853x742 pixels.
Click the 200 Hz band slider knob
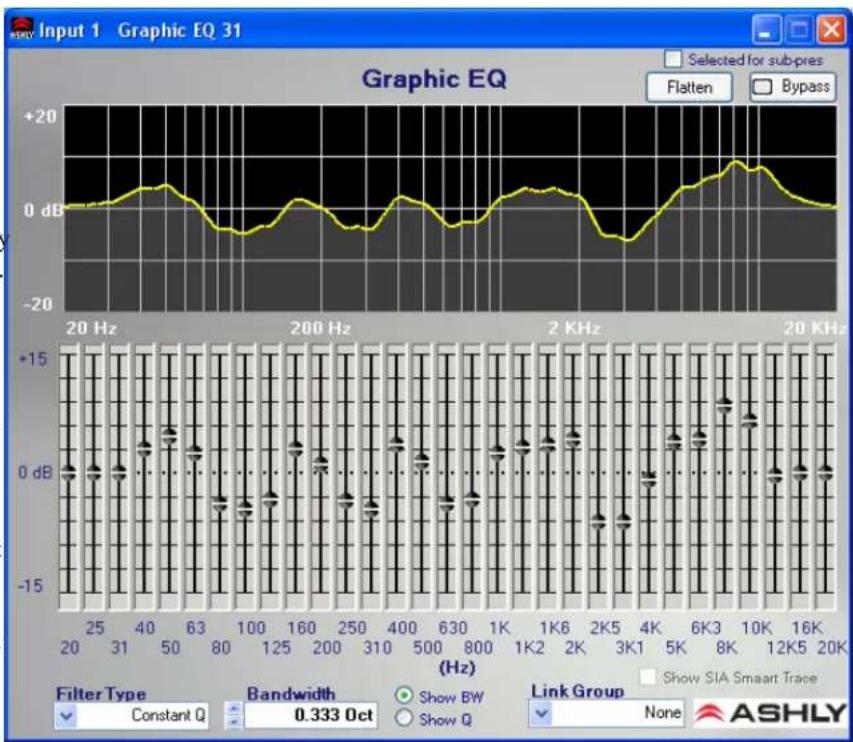[x=321, y=465]
